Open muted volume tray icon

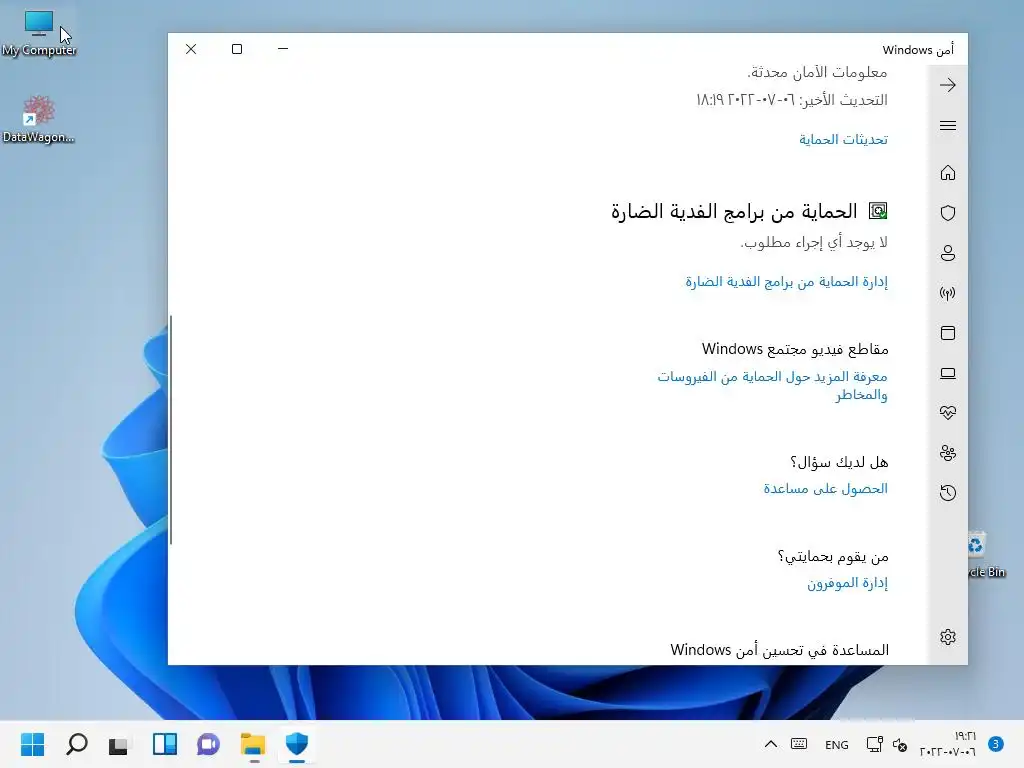click(899, 744)
